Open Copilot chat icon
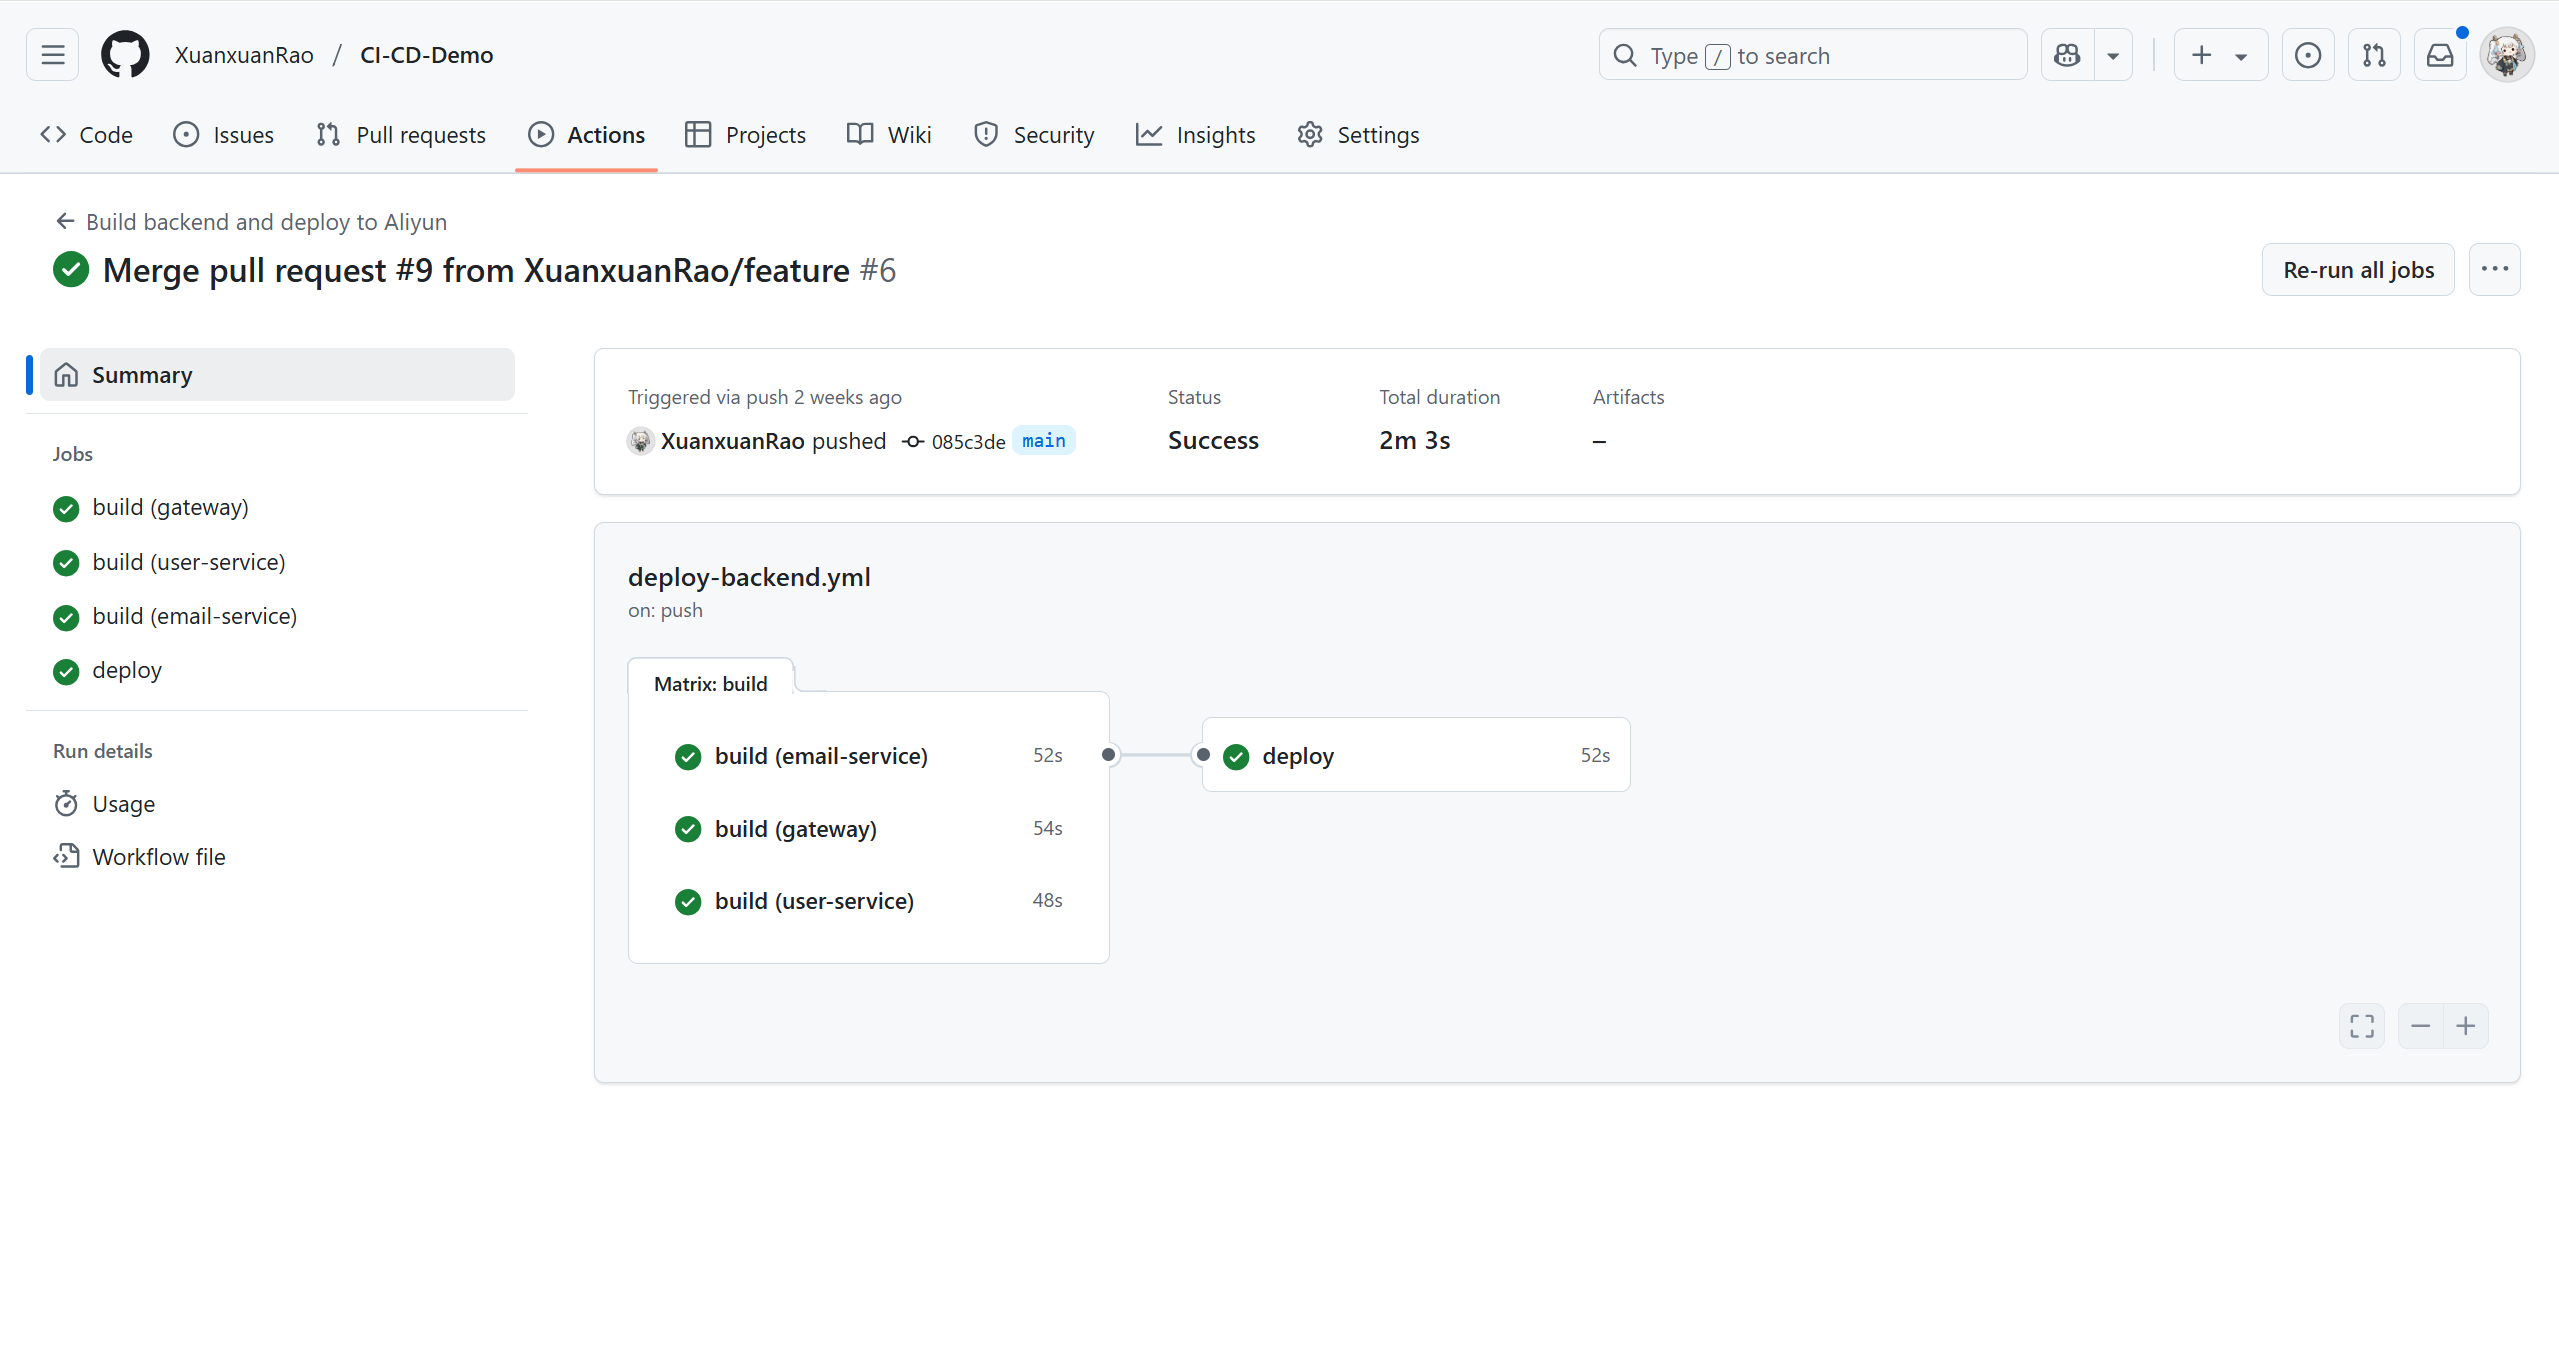Image resolution: width=2559 pixels, height=1348 pixels. pos(2067,55)
